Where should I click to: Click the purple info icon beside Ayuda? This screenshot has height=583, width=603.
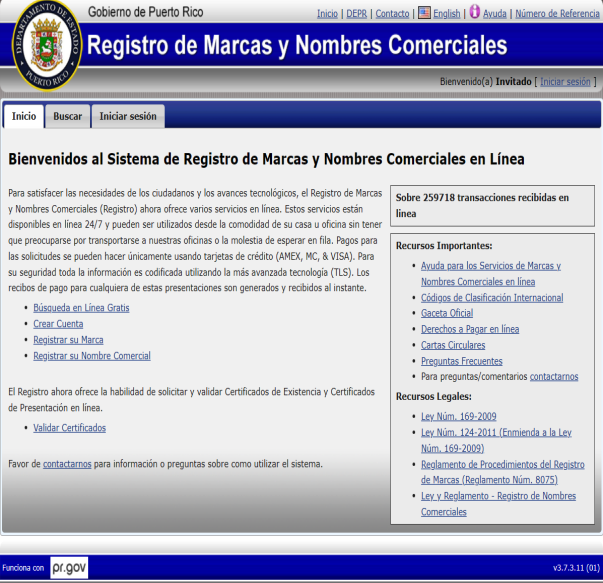tap(475, 12)
